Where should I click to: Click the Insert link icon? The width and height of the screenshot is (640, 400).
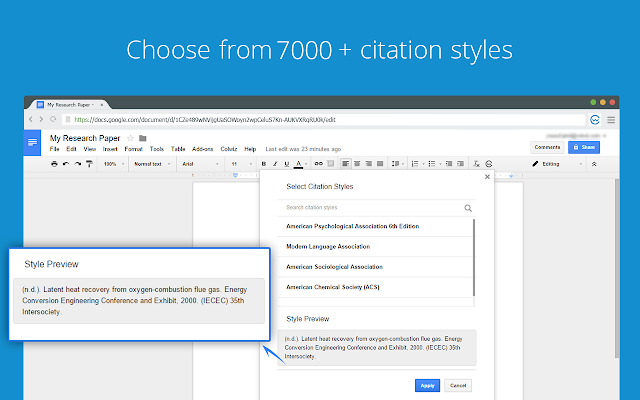tap(318, 164)
